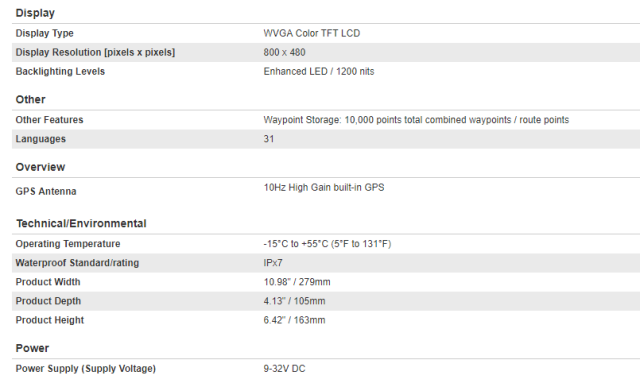640x387 pixels.
Task: Click the Technical/Environmental heading
Action: 81,223
